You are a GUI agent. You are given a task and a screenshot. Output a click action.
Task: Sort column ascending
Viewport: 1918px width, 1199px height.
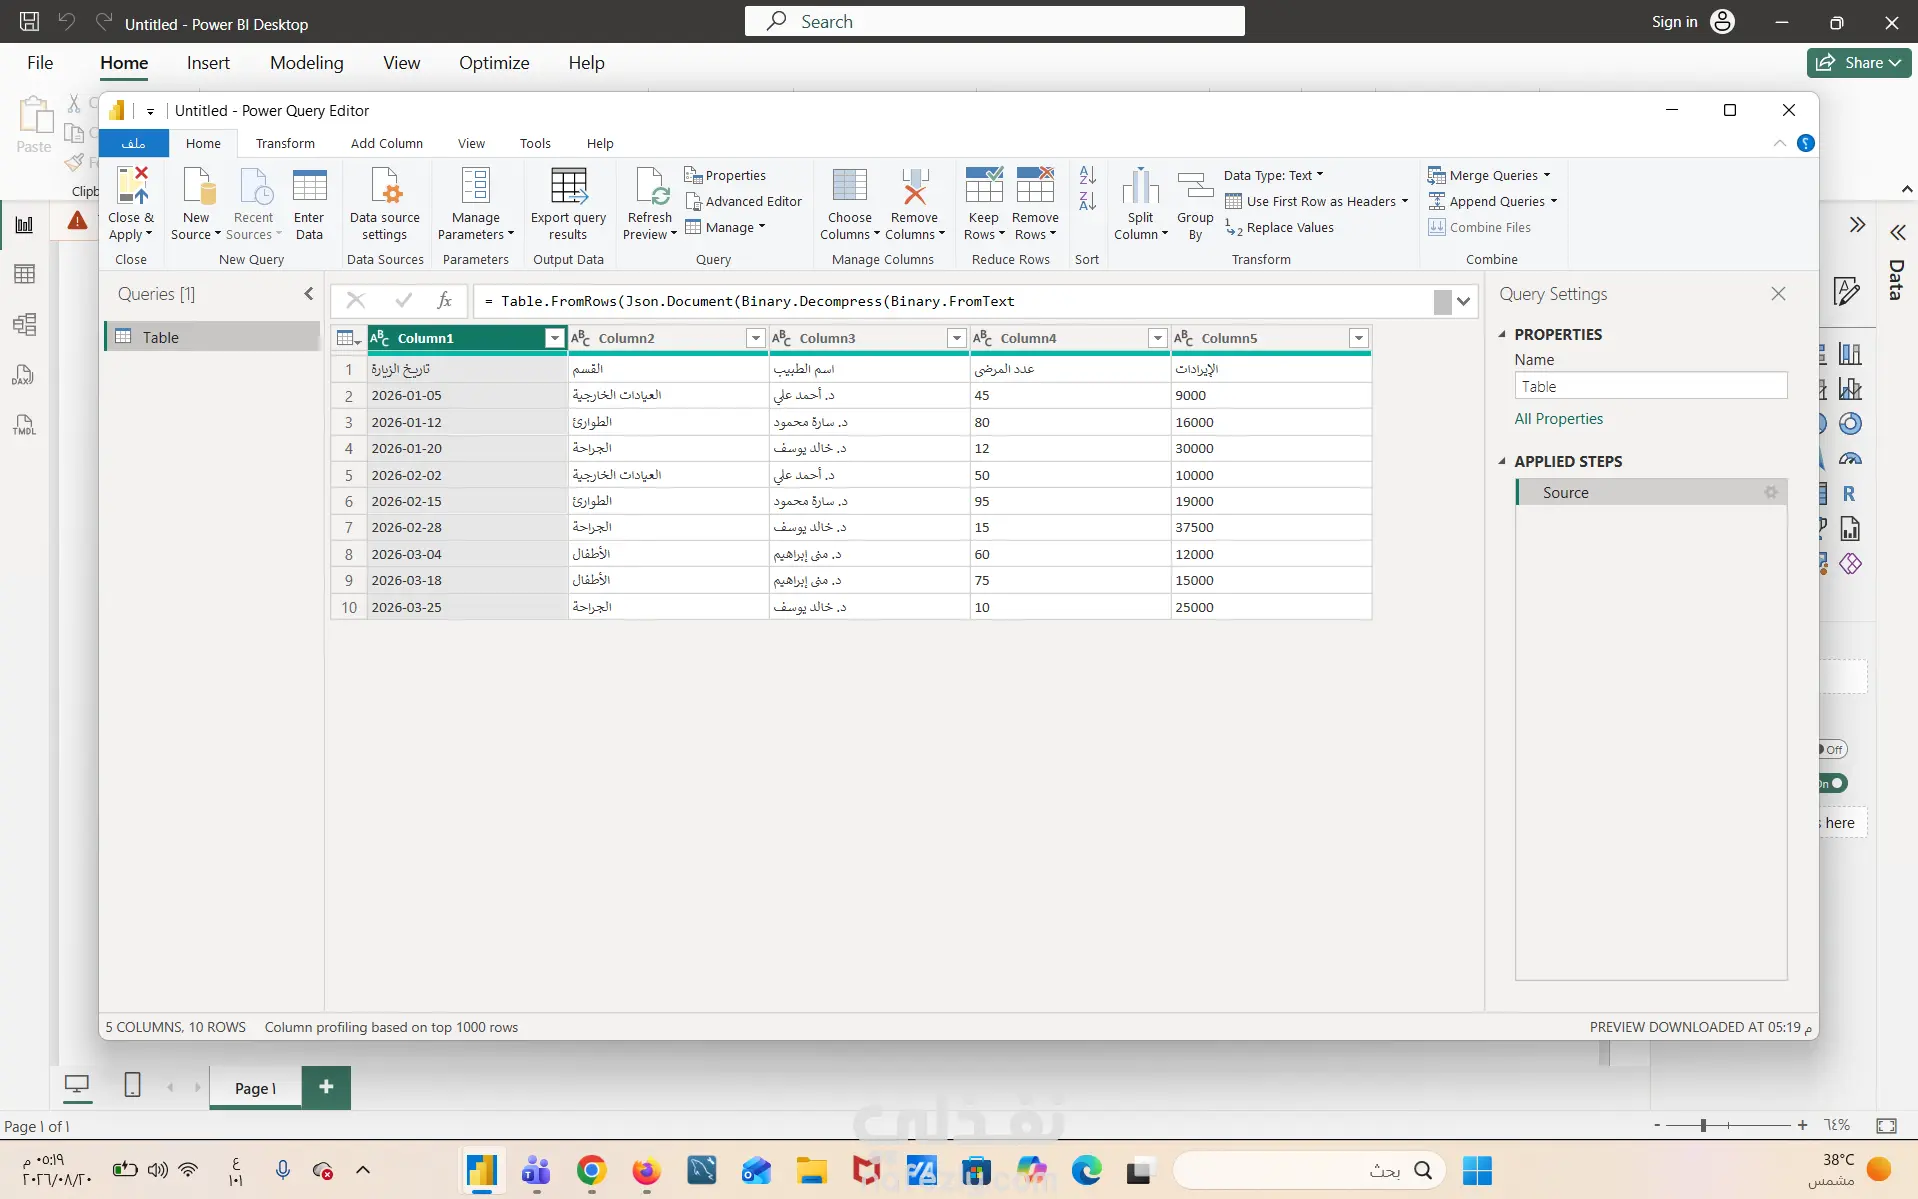(1088, 175)
